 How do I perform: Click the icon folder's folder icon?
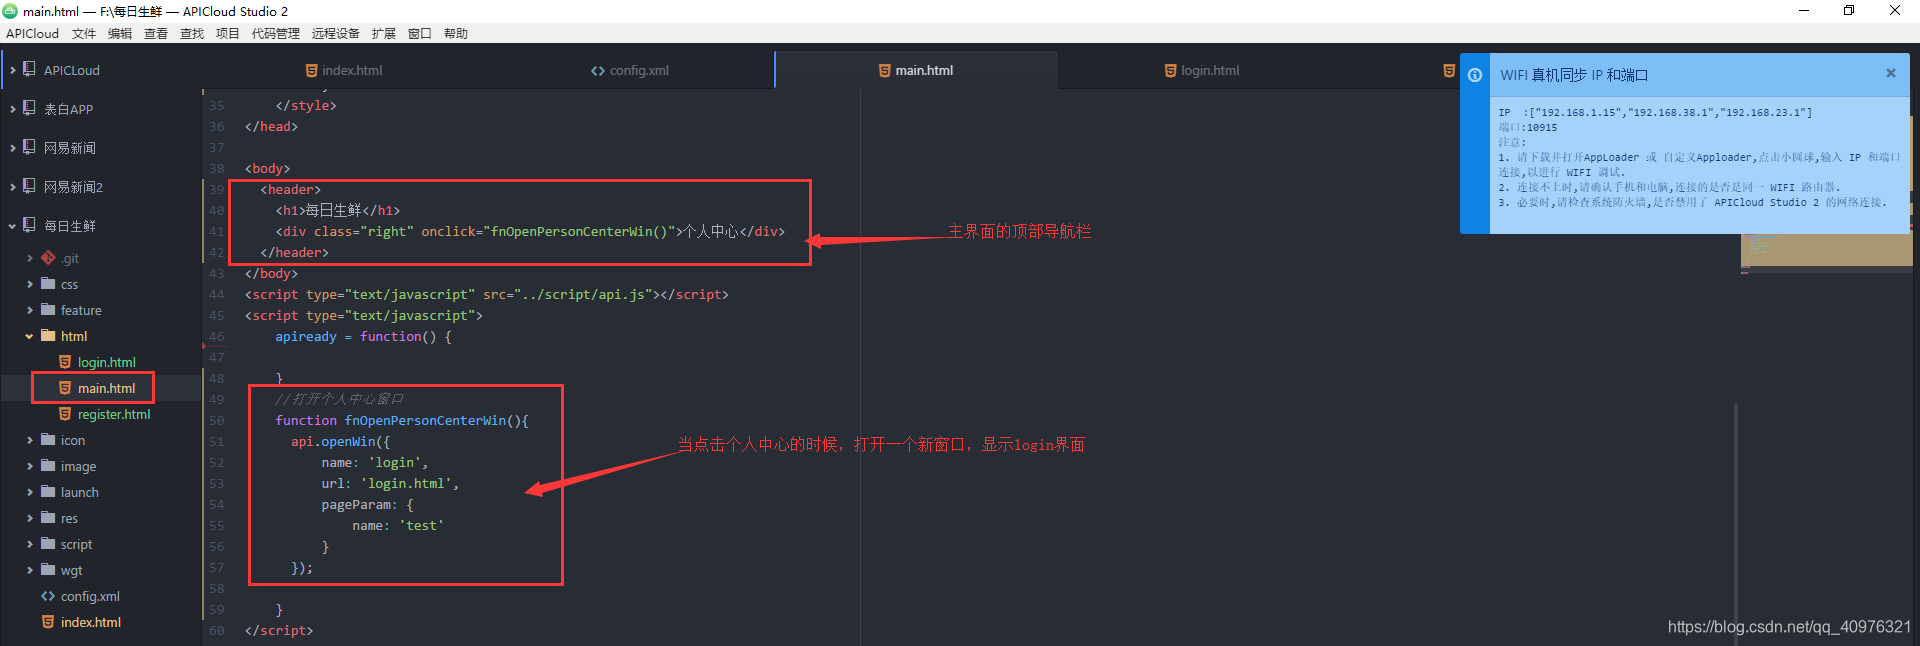coord(48,440)
